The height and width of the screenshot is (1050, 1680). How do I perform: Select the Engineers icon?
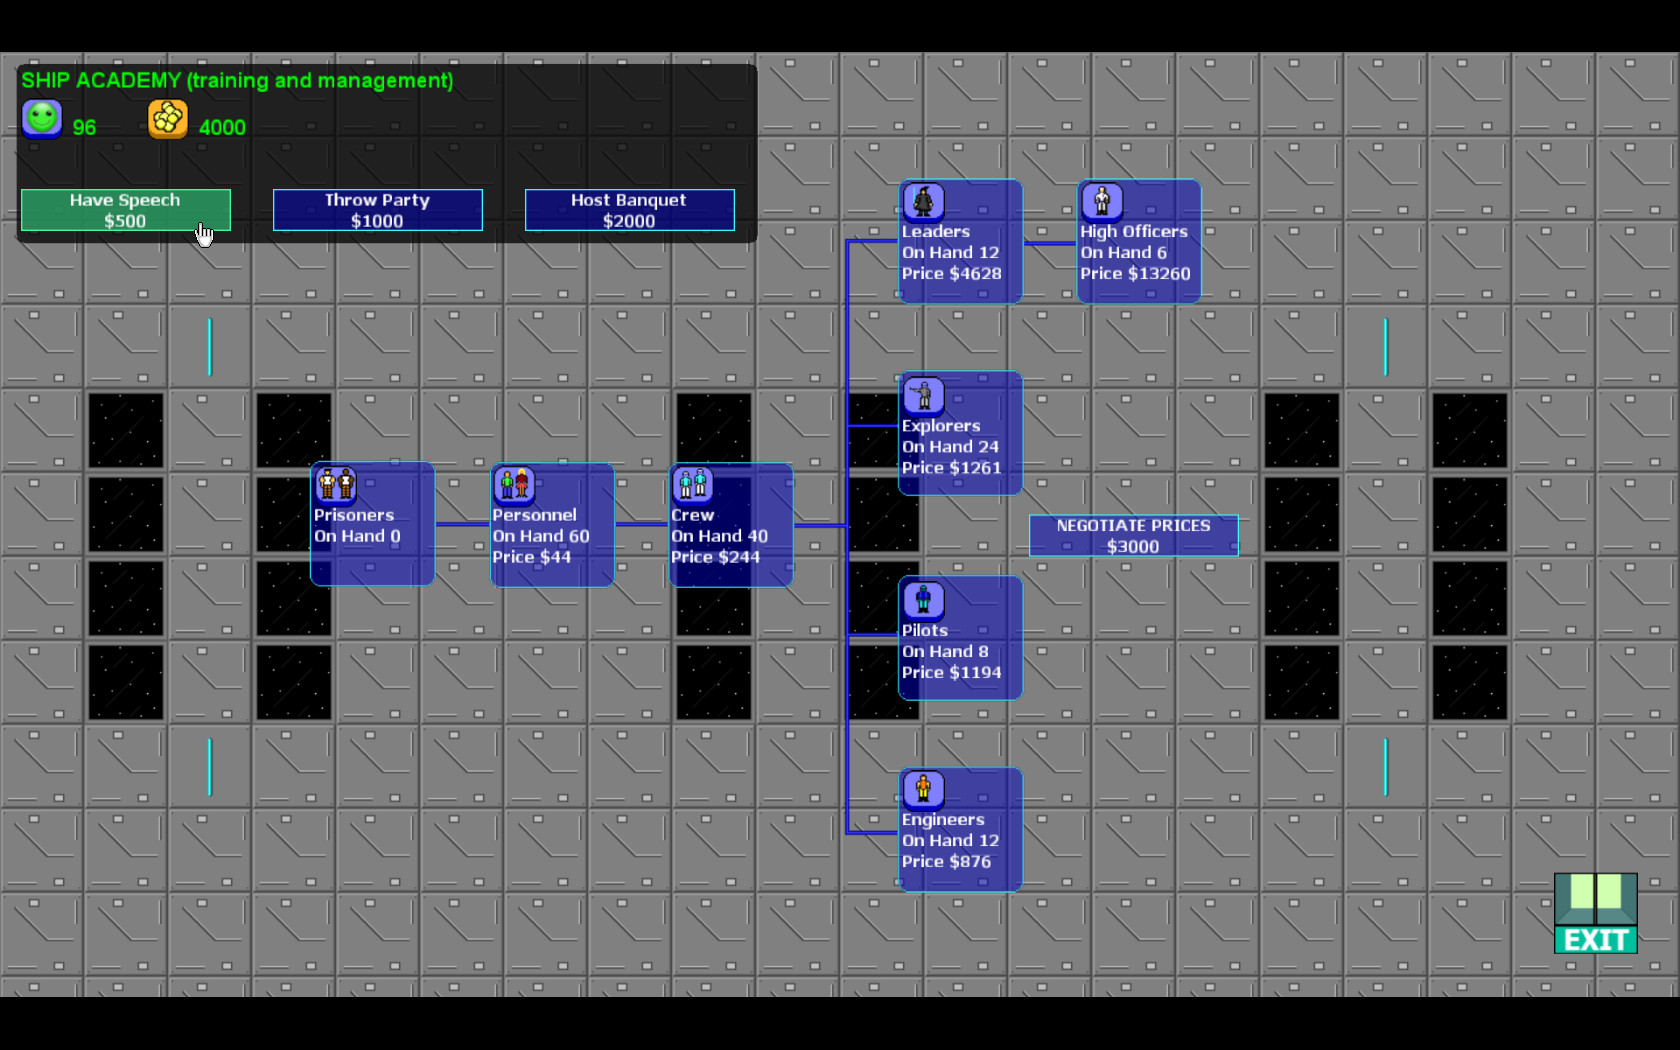click(x=924, y=789)
